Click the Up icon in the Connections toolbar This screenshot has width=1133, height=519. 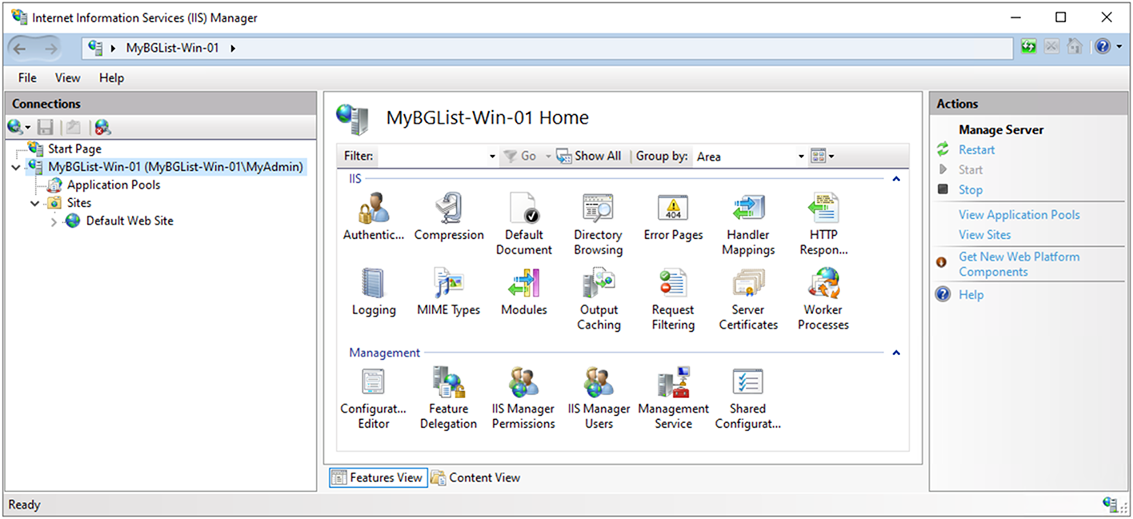point(73,128)
